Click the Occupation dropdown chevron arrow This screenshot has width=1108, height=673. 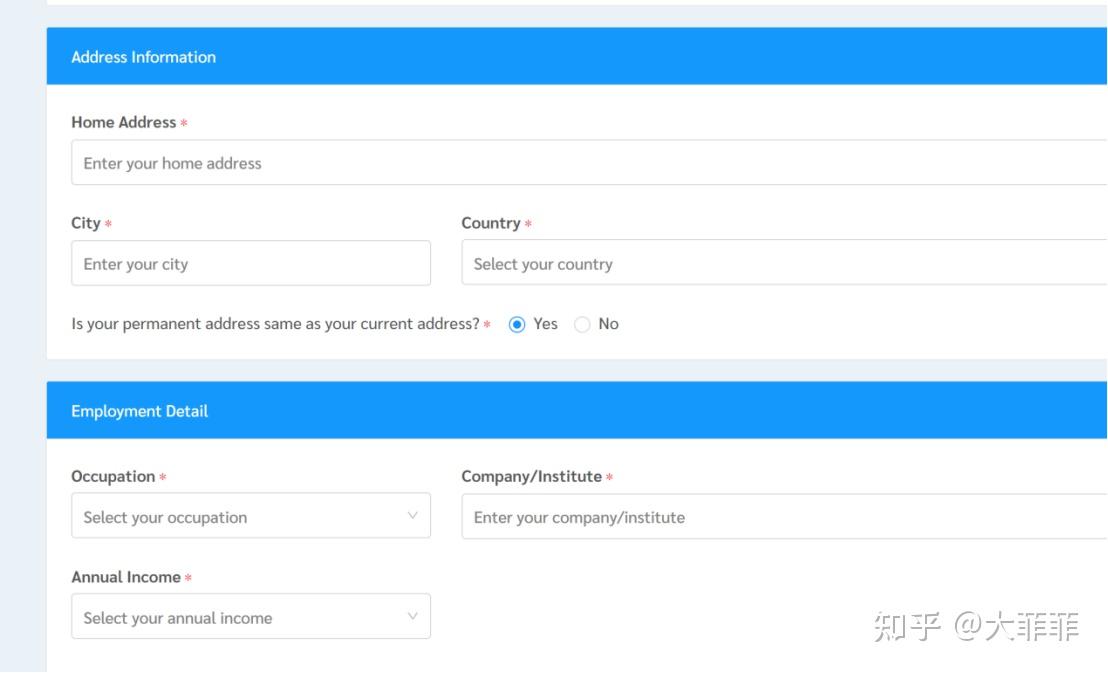[x=412, y=517]
